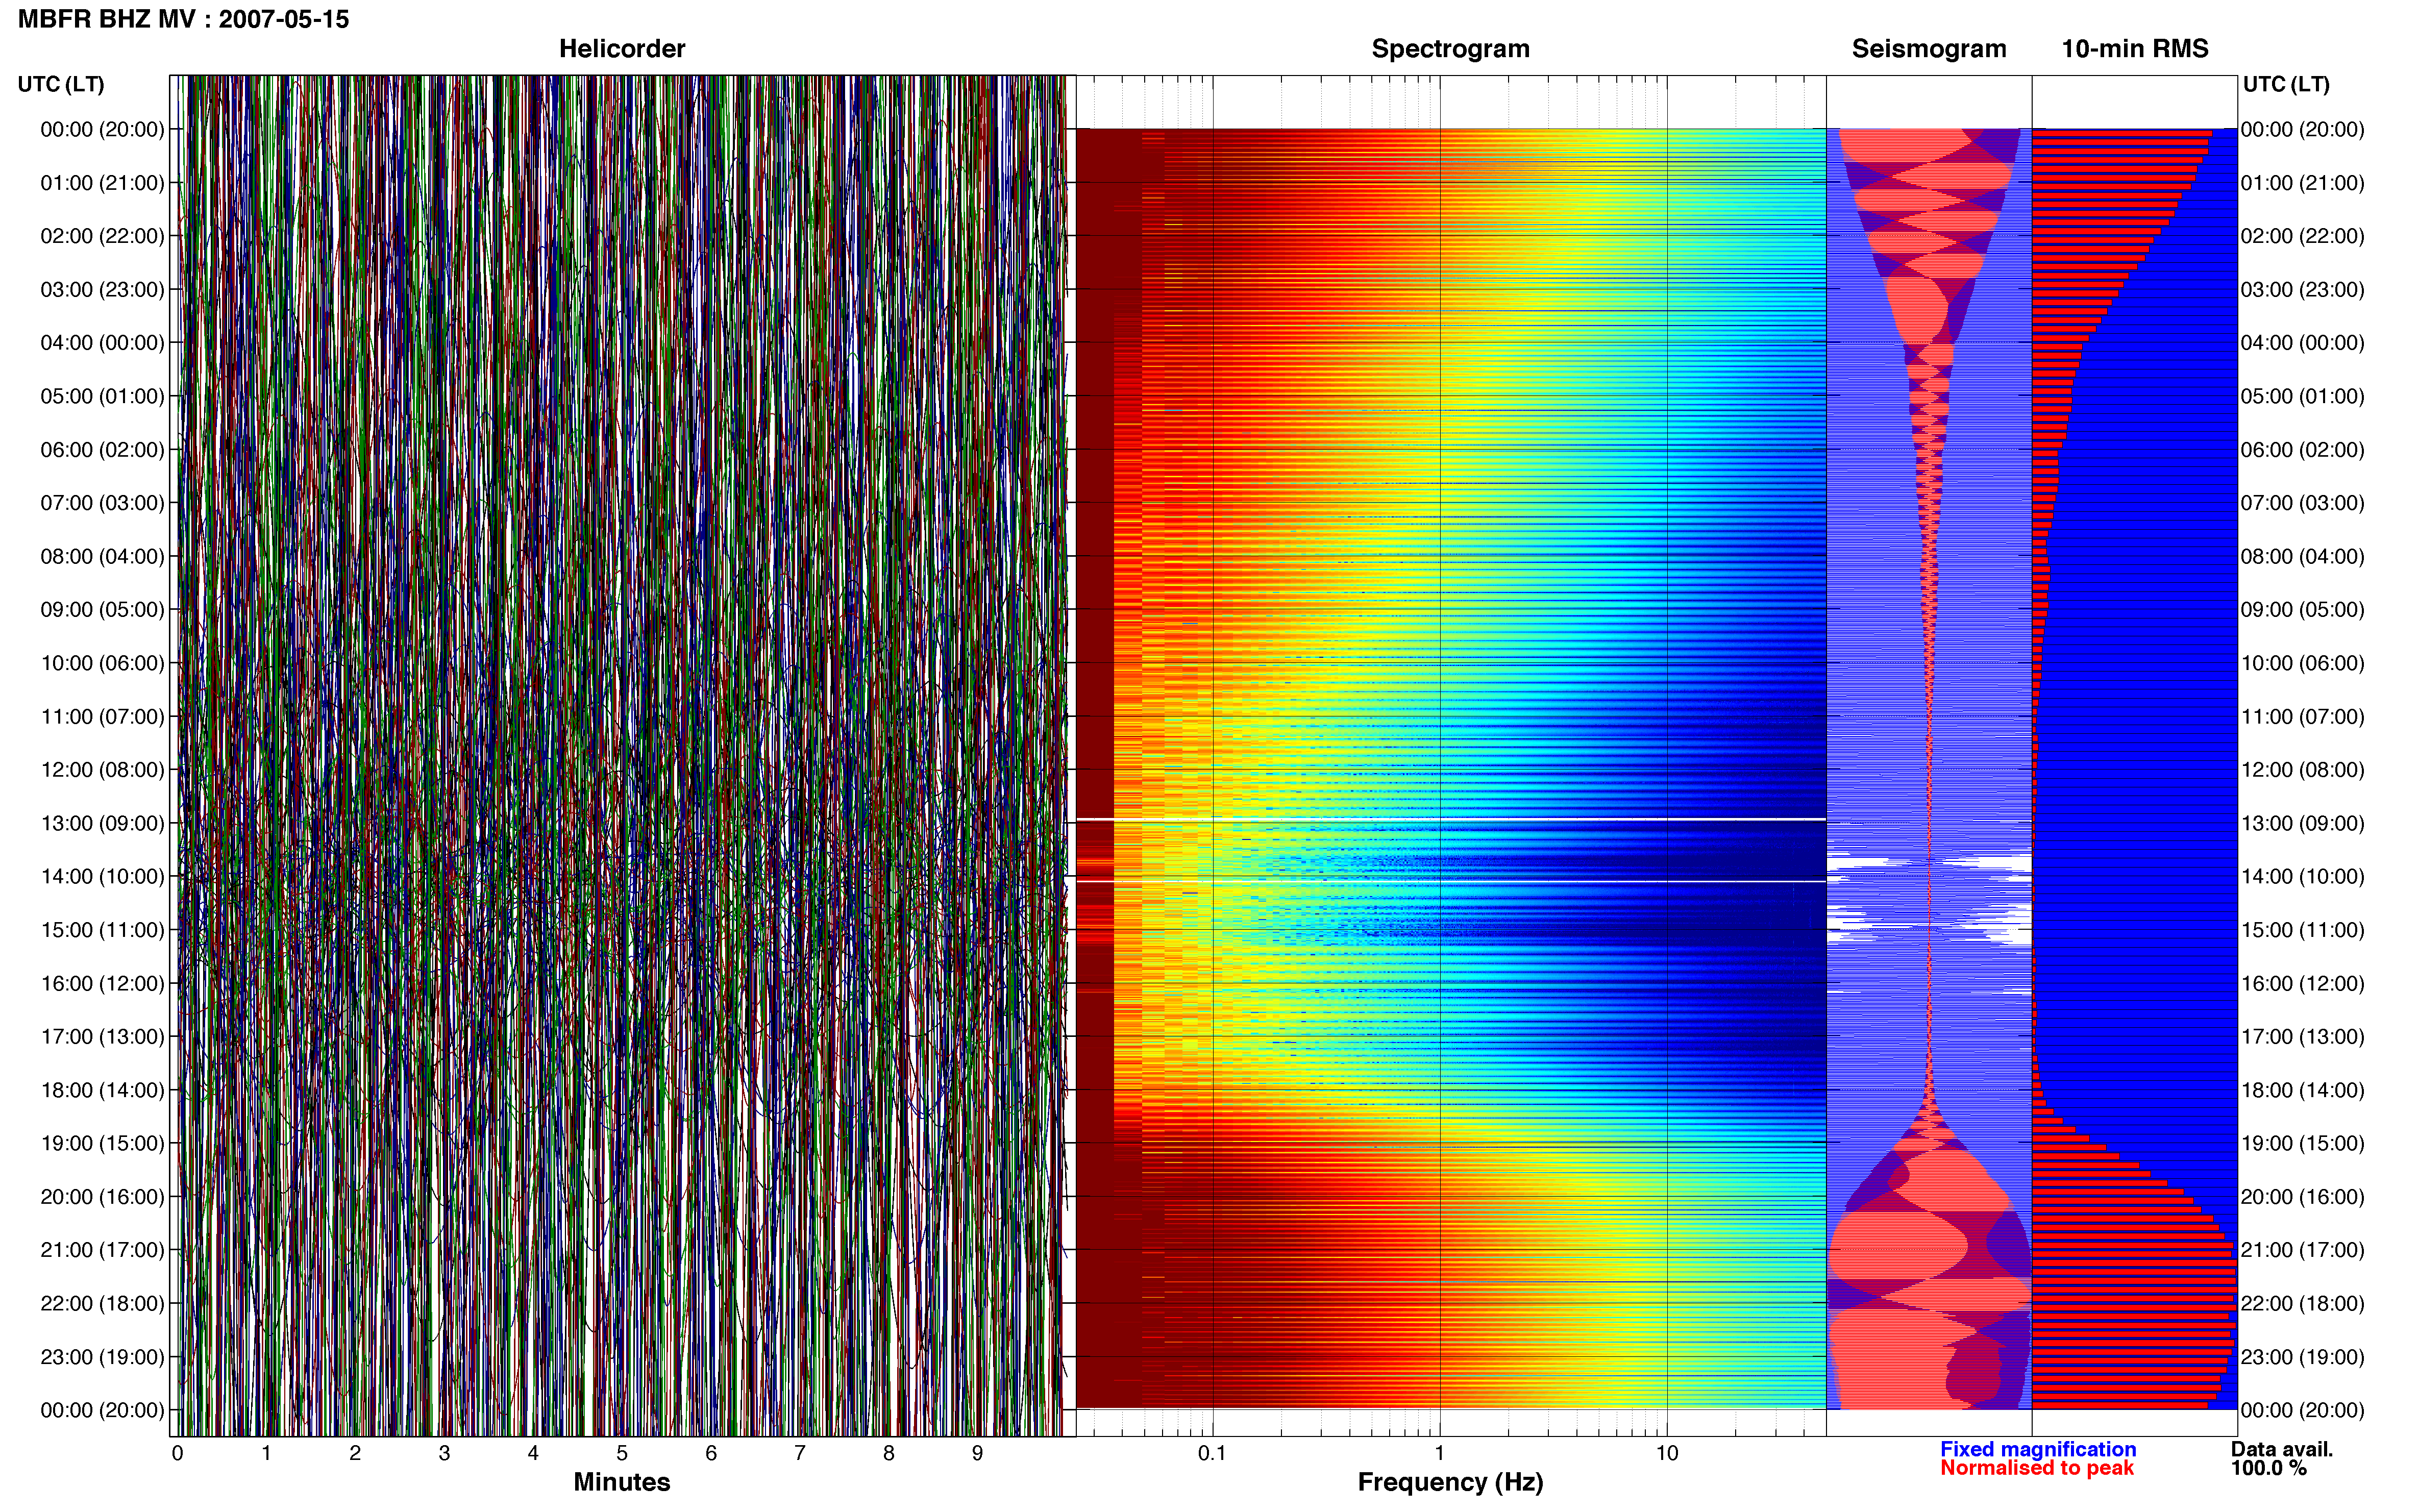Click the '3' tick on the Minutes axis
2419x1512 pixels.
coord(444,1454)
